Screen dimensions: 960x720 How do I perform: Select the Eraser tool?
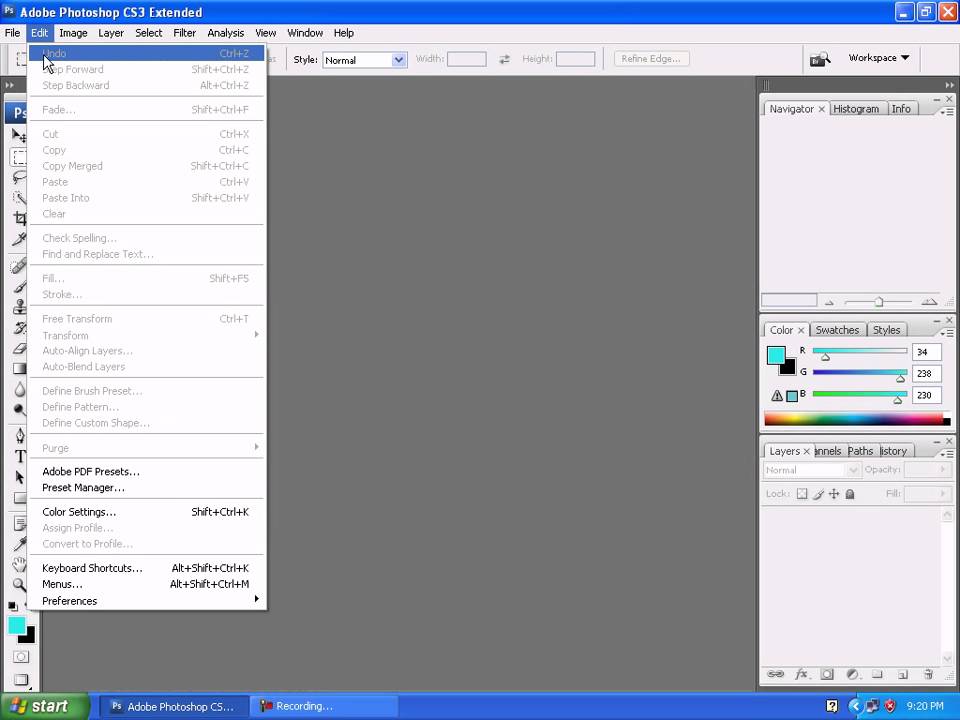tap(19, 348)
